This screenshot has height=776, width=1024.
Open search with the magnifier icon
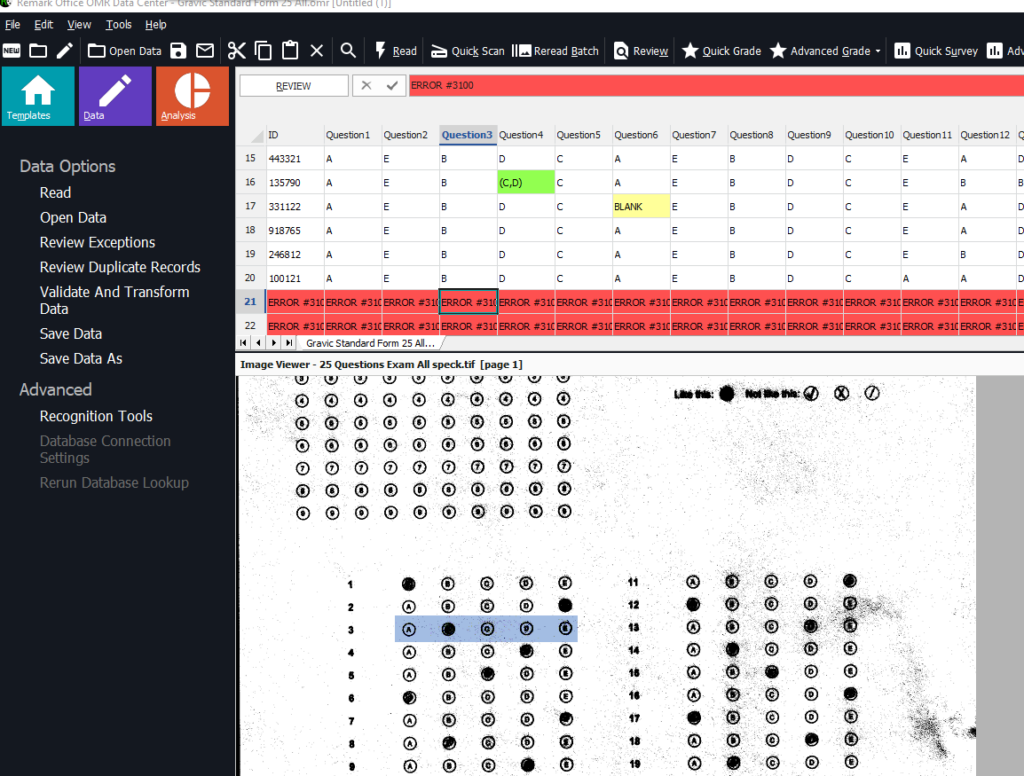pyautogui.click(x=348, y=50)
